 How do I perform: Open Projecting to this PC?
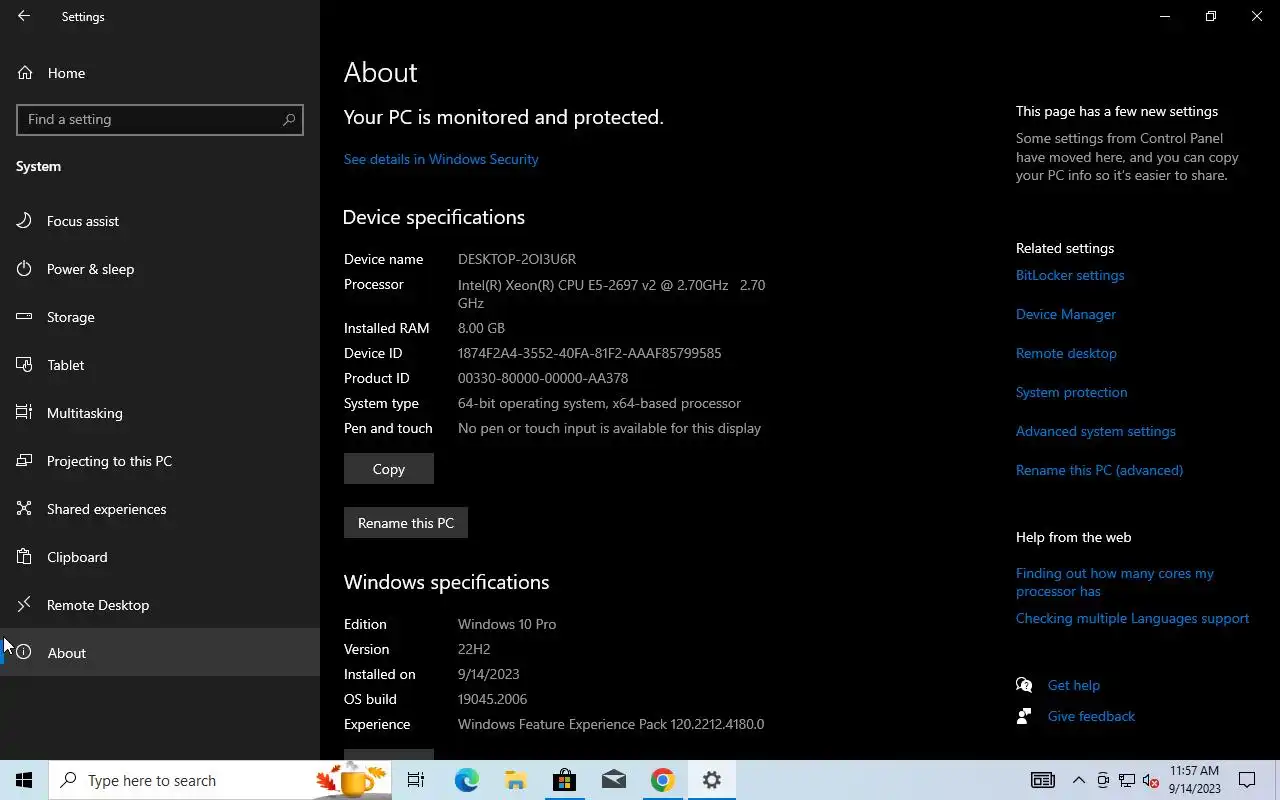click(160, 461)
